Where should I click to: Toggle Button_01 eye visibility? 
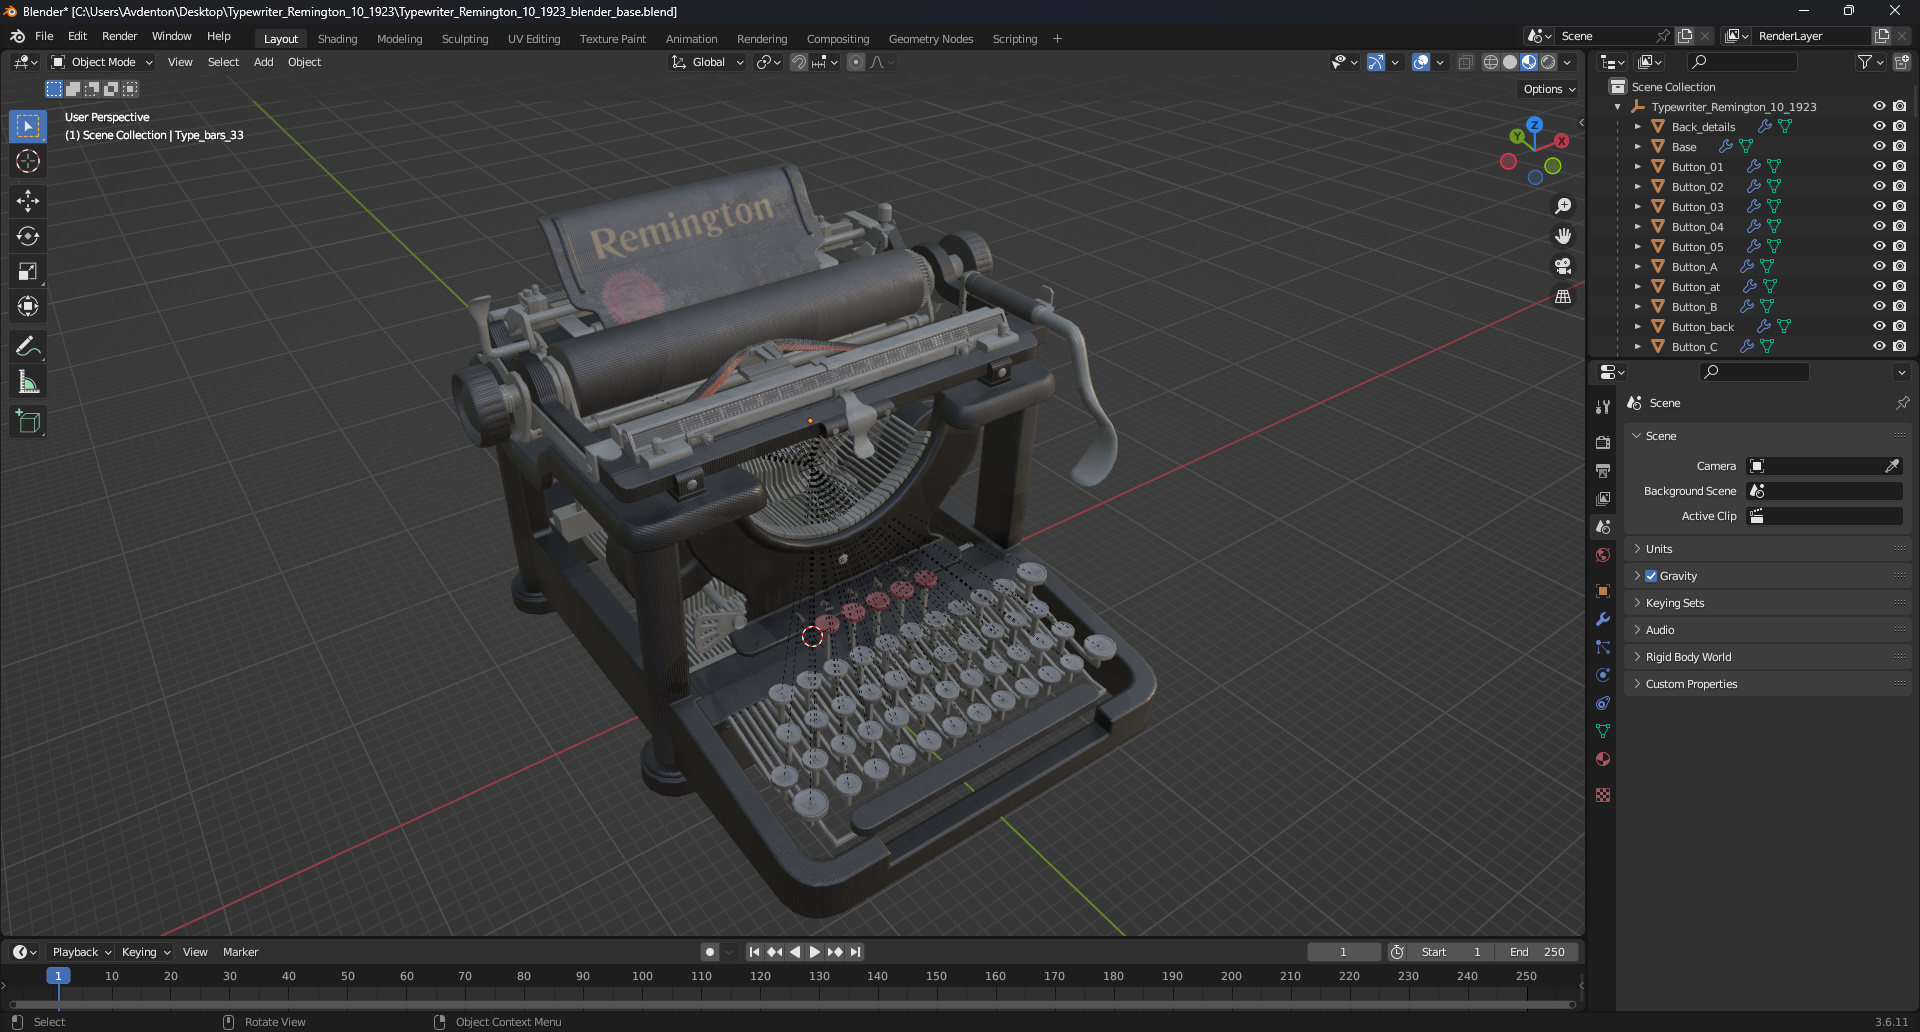coord(1879,166)
